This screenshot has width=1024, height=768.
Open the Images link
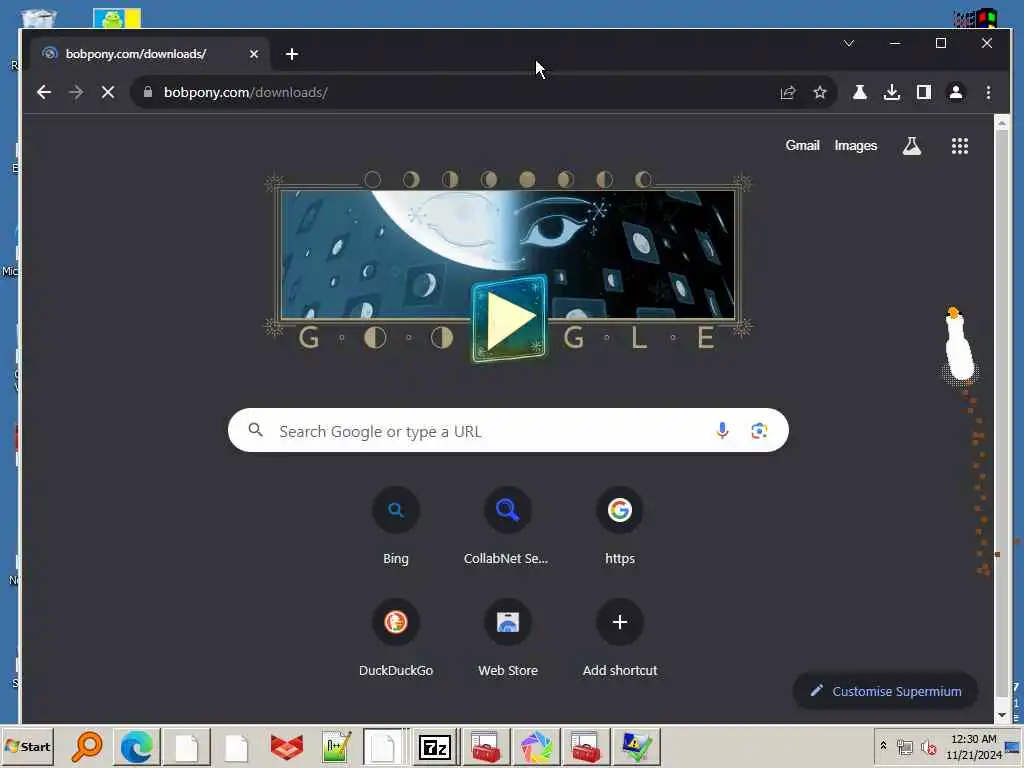pyautogui.click(x=856, y=146)
